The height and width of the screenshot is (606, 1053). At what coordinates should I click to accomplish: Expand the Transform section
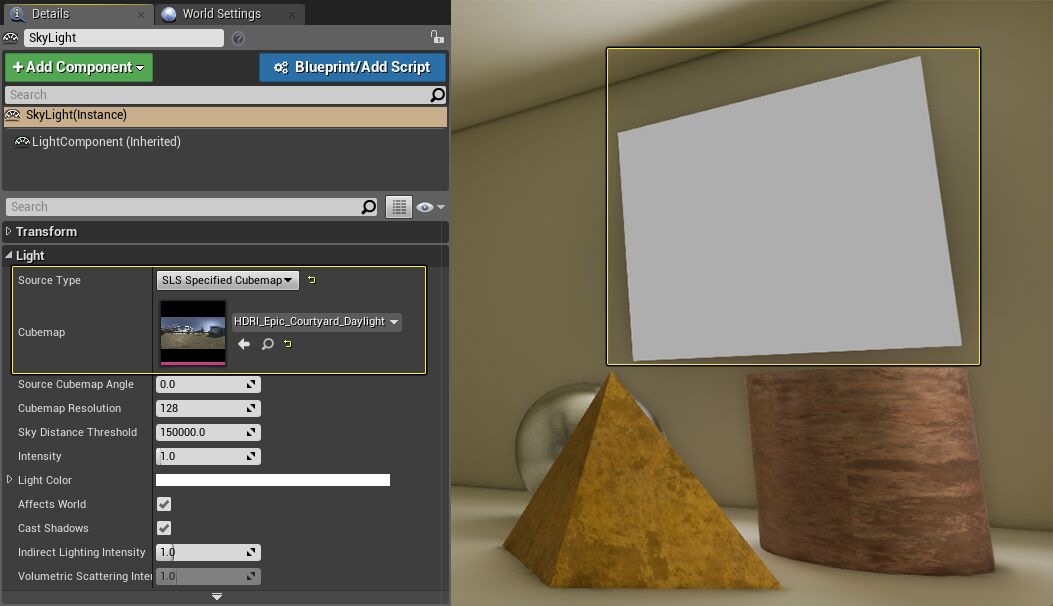coord(8,231)
